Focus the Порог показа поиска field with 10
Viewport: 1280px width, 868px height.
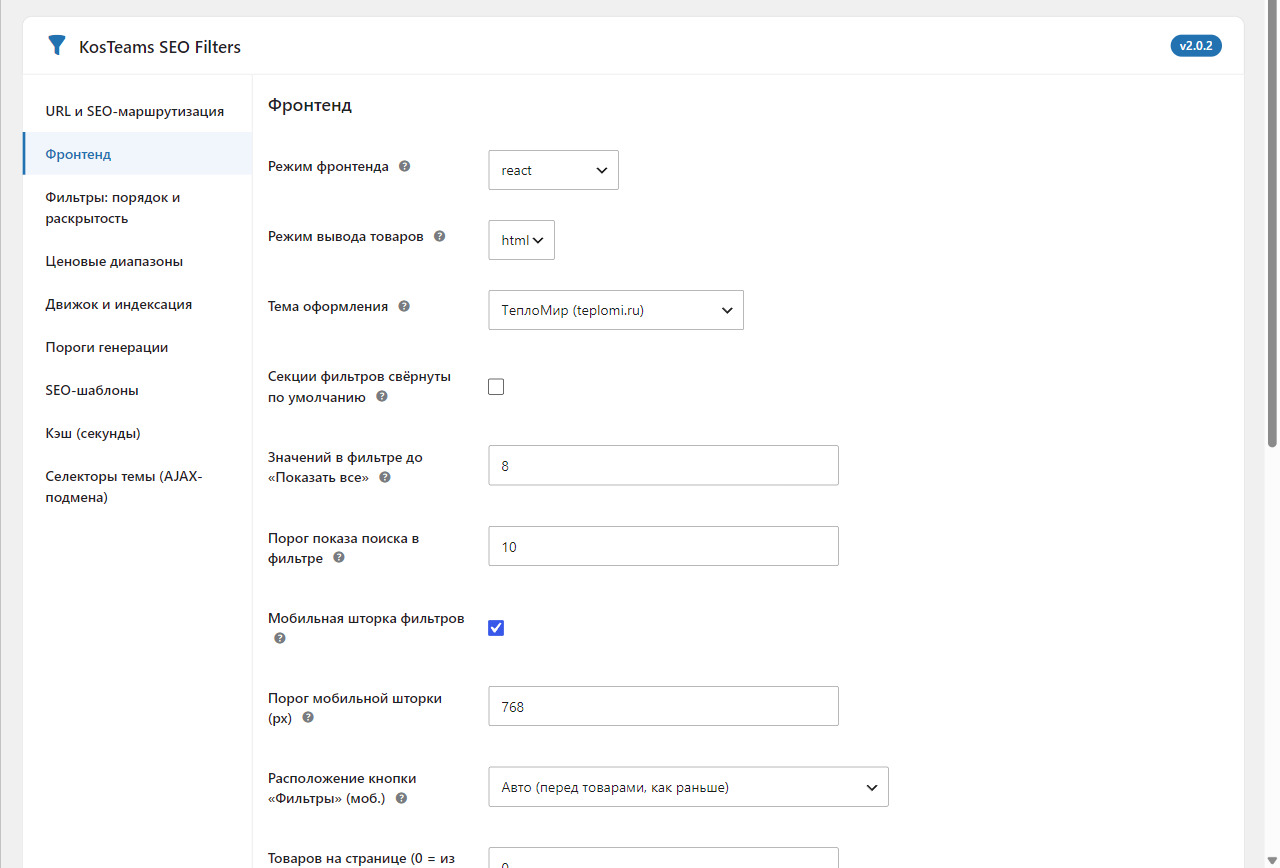664,546
